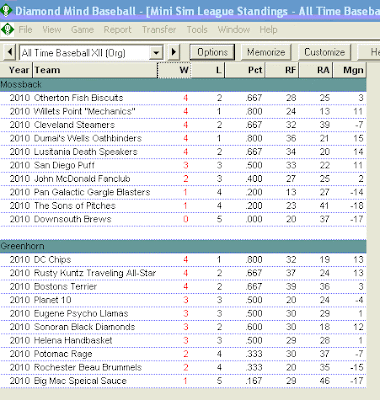Select Rochester Beau Brummels team
Image resolution: width=380 pixels, height=400 pixels.
pyautogui.click(x=183, y=368)
